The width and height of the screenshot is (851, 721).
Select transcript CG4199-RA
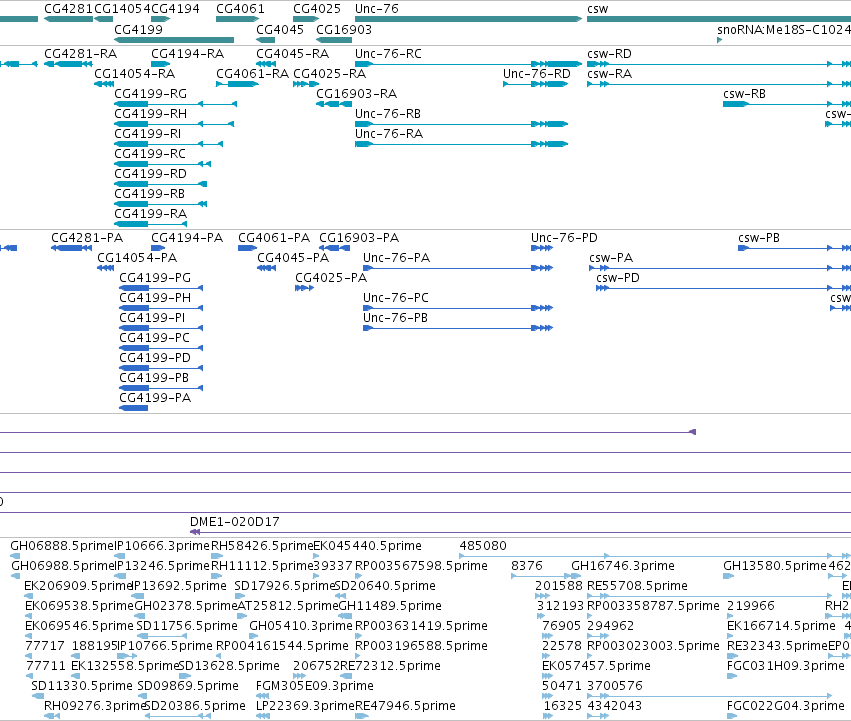tap(150, 214)
